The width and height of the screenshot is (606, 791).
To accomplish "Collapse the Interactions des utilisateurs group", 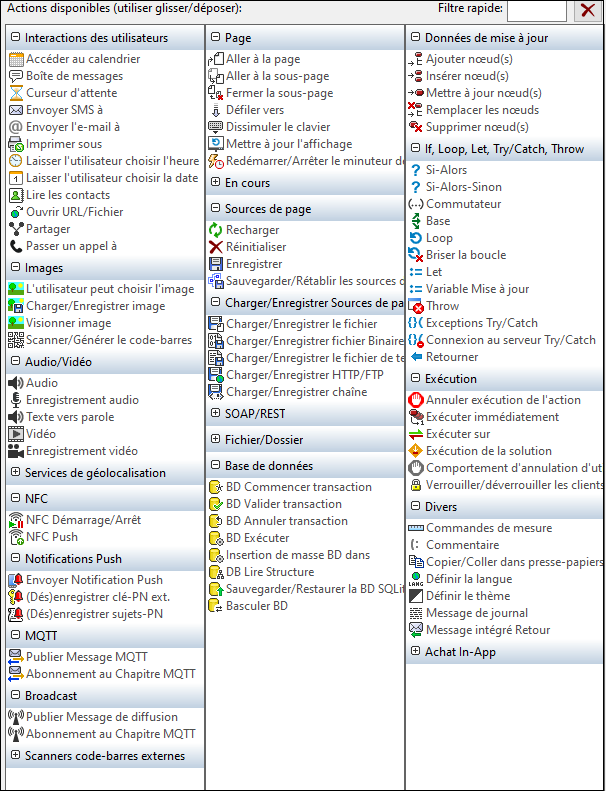I will point(16,38).
